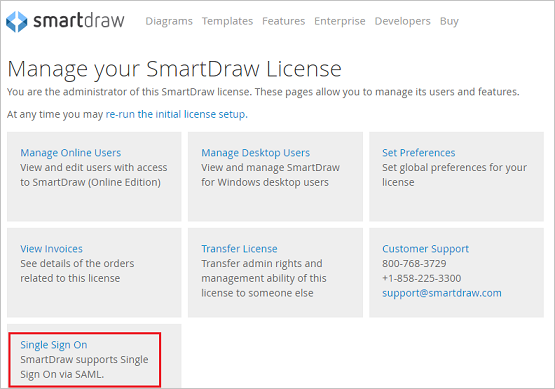Image resolution: width=555 pixels, height=389 pixels.
Task: Open the Single Sign On link
Action: (54, 345)
